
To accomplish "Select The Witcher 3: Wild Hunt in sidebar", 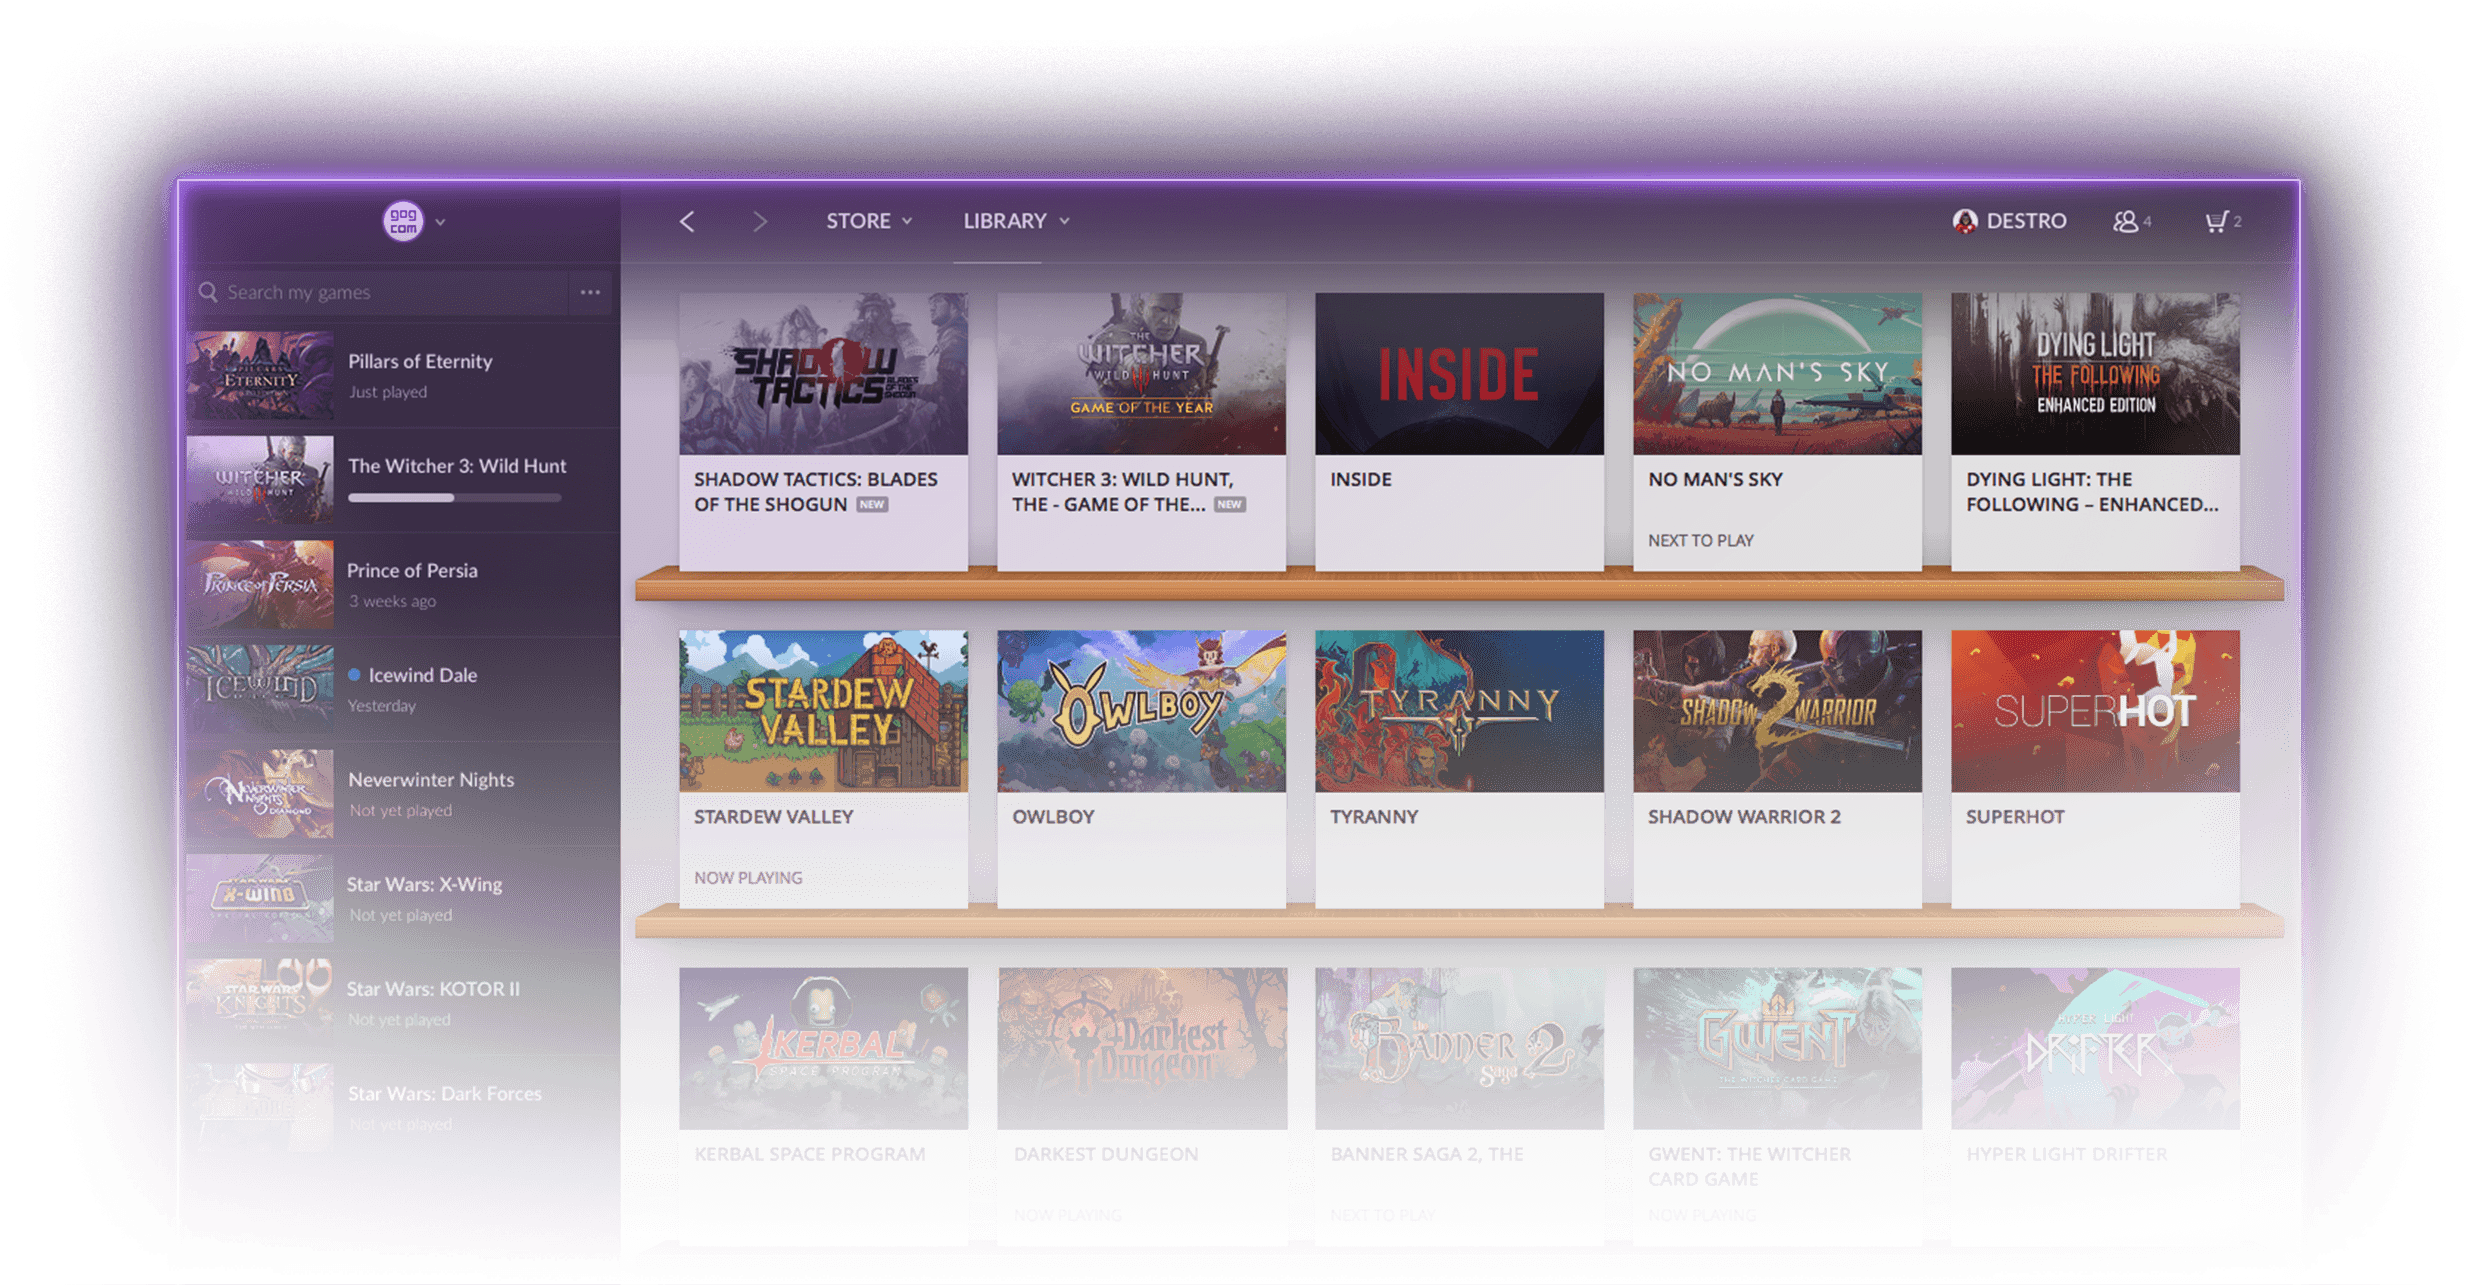I will 403,480.
